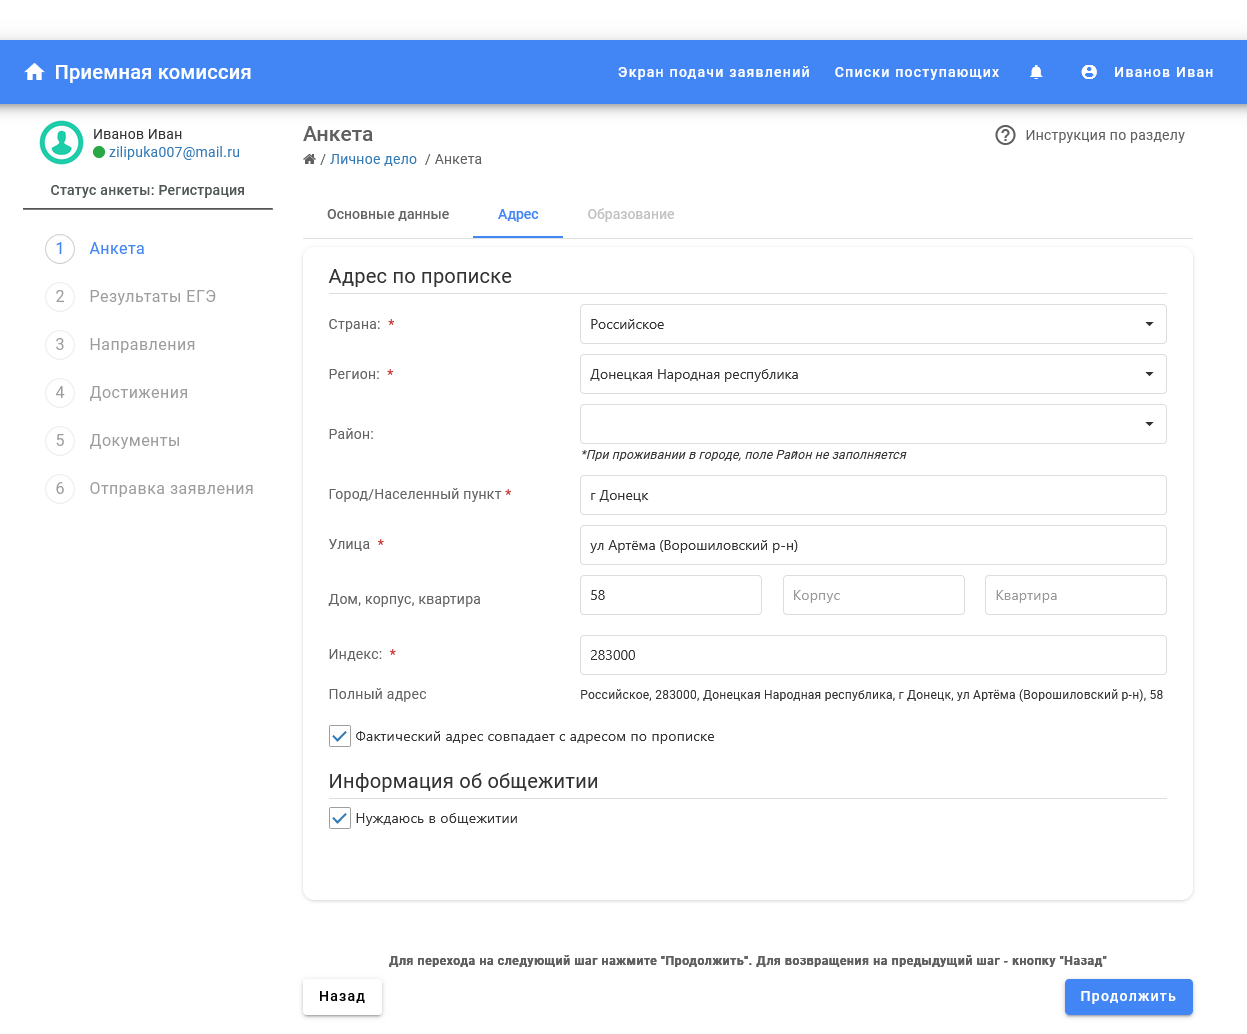The height and width of the screenshot is (1034, 1247).
Task: Click the Иванов Иван name in sidebar
Action: (138, 134)
